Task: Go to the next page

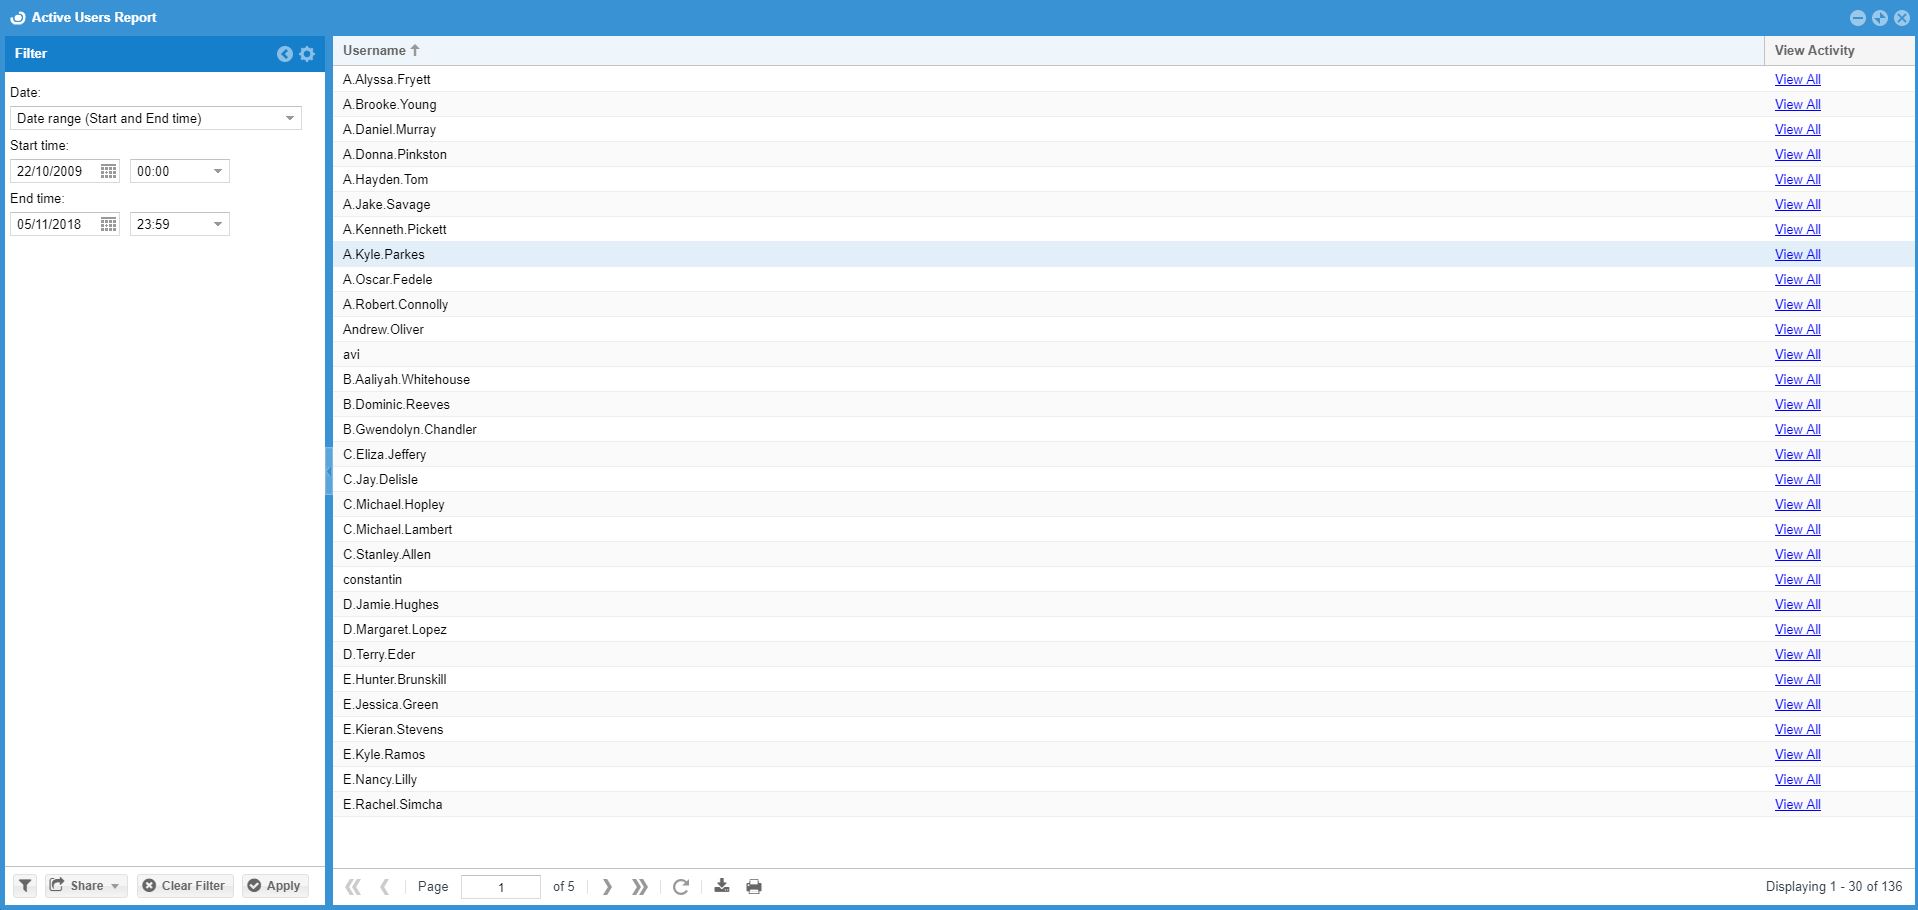Action: tap(607, 886)
